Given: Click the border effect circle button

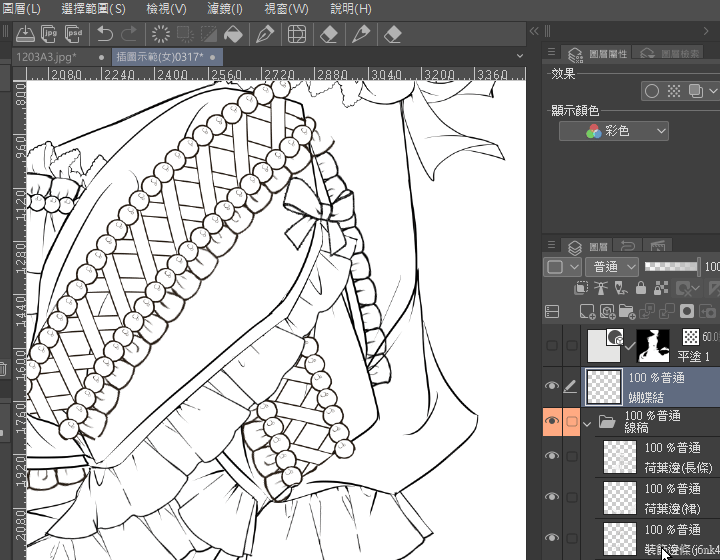Looking at the screenshot, I should coord(652,91).
